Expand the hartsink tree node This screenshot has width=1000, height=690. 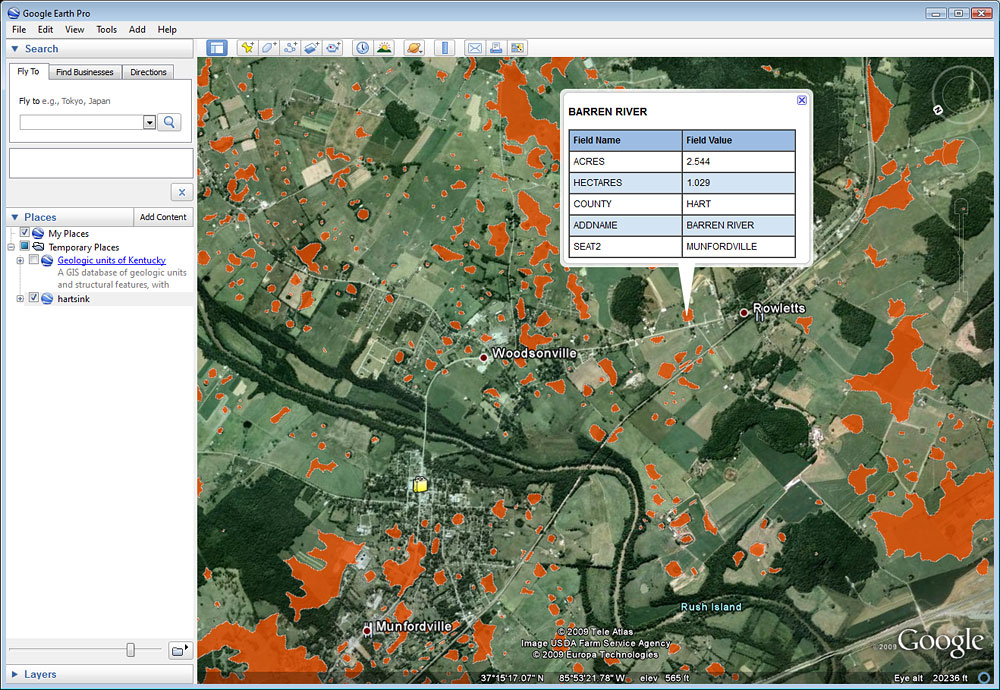[x=20, y=298]
